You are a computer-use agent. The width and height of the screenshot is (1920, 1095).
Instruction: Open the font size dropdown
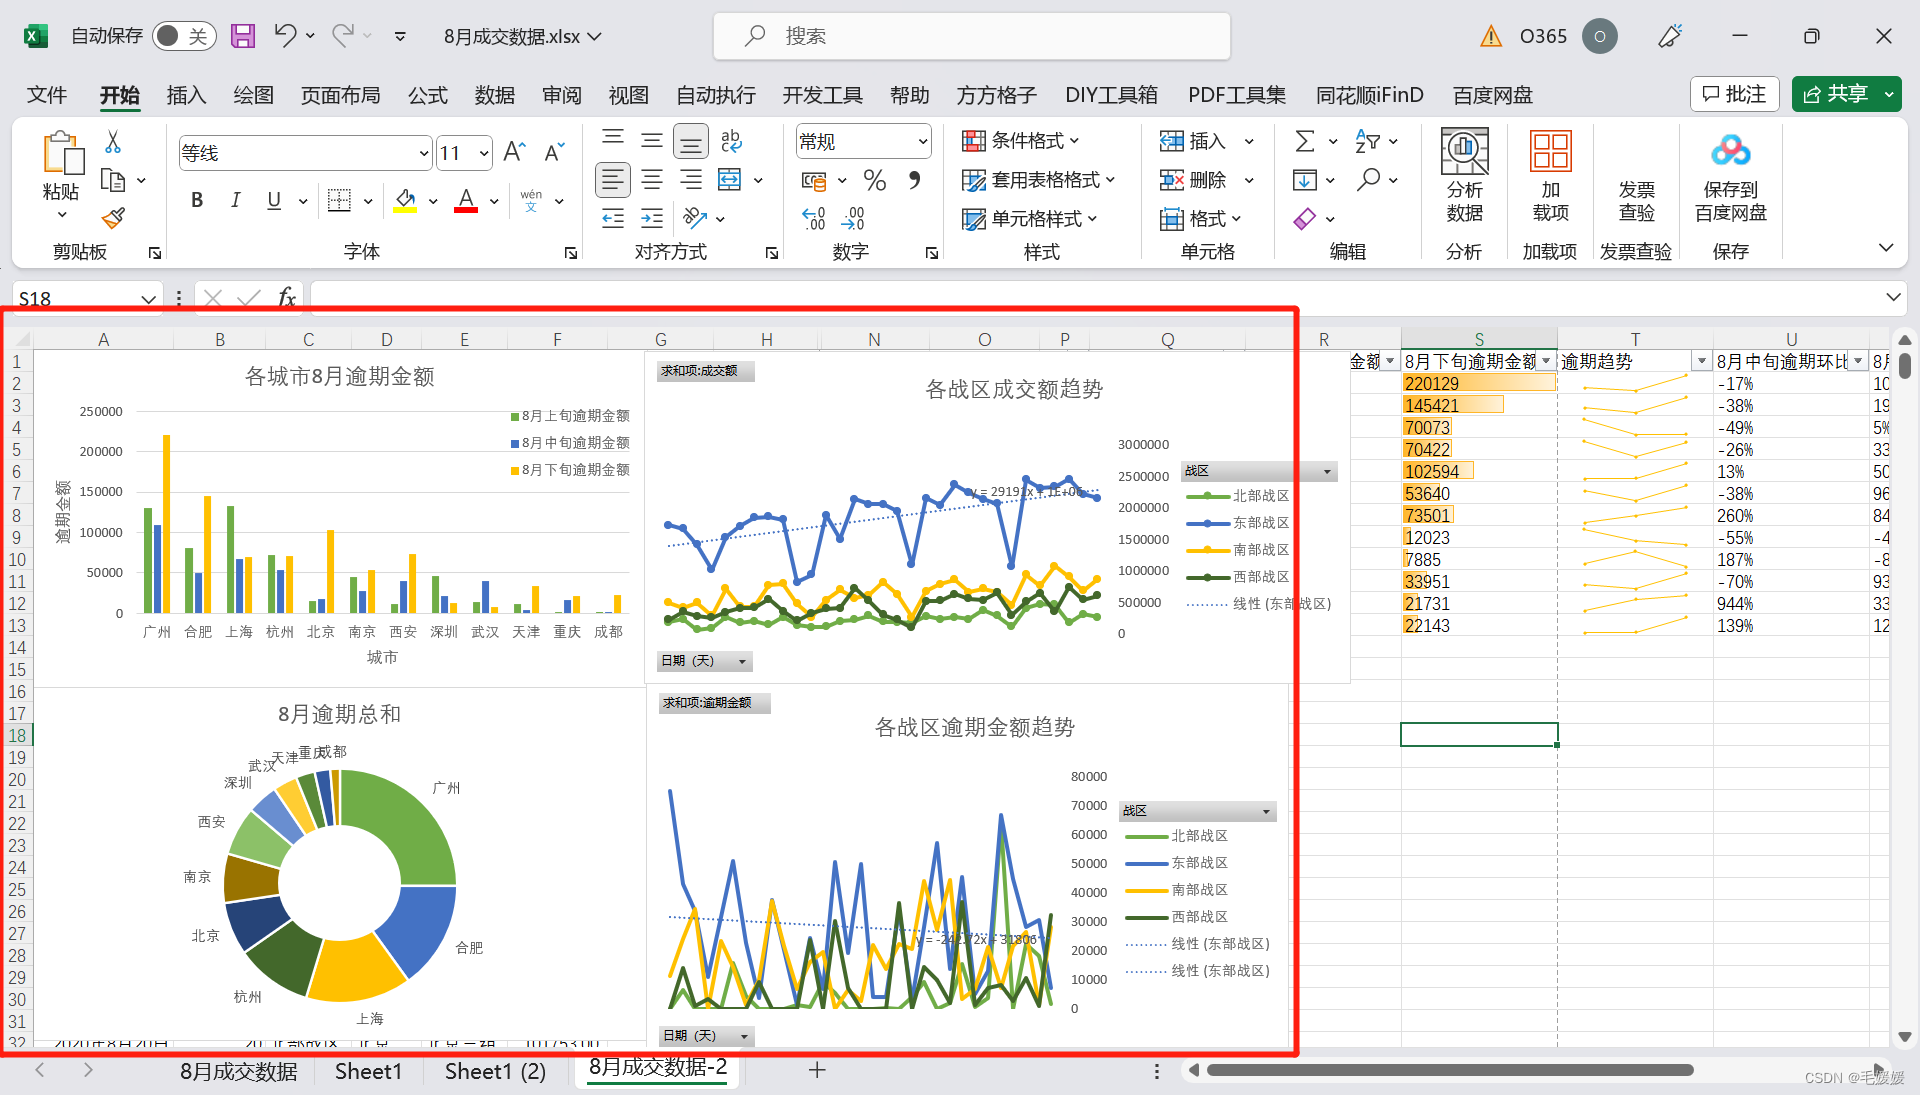pos(484,153)
